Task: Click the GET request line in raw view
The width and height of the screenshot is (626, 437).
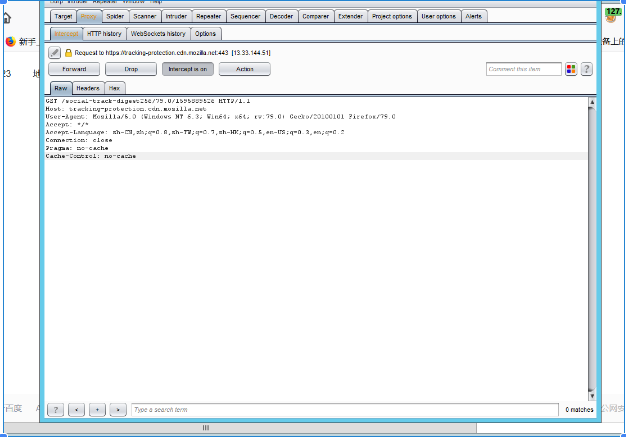Action: 148,101
